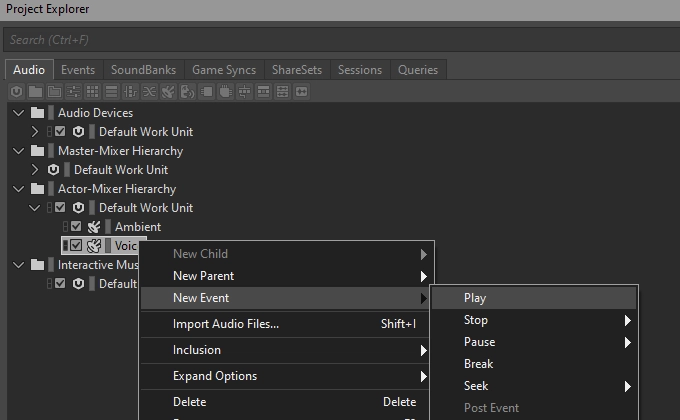The image size is (680, 420).
Task: Click the Sound Voice talking-head toolbar icon
Action: (187, 92)
